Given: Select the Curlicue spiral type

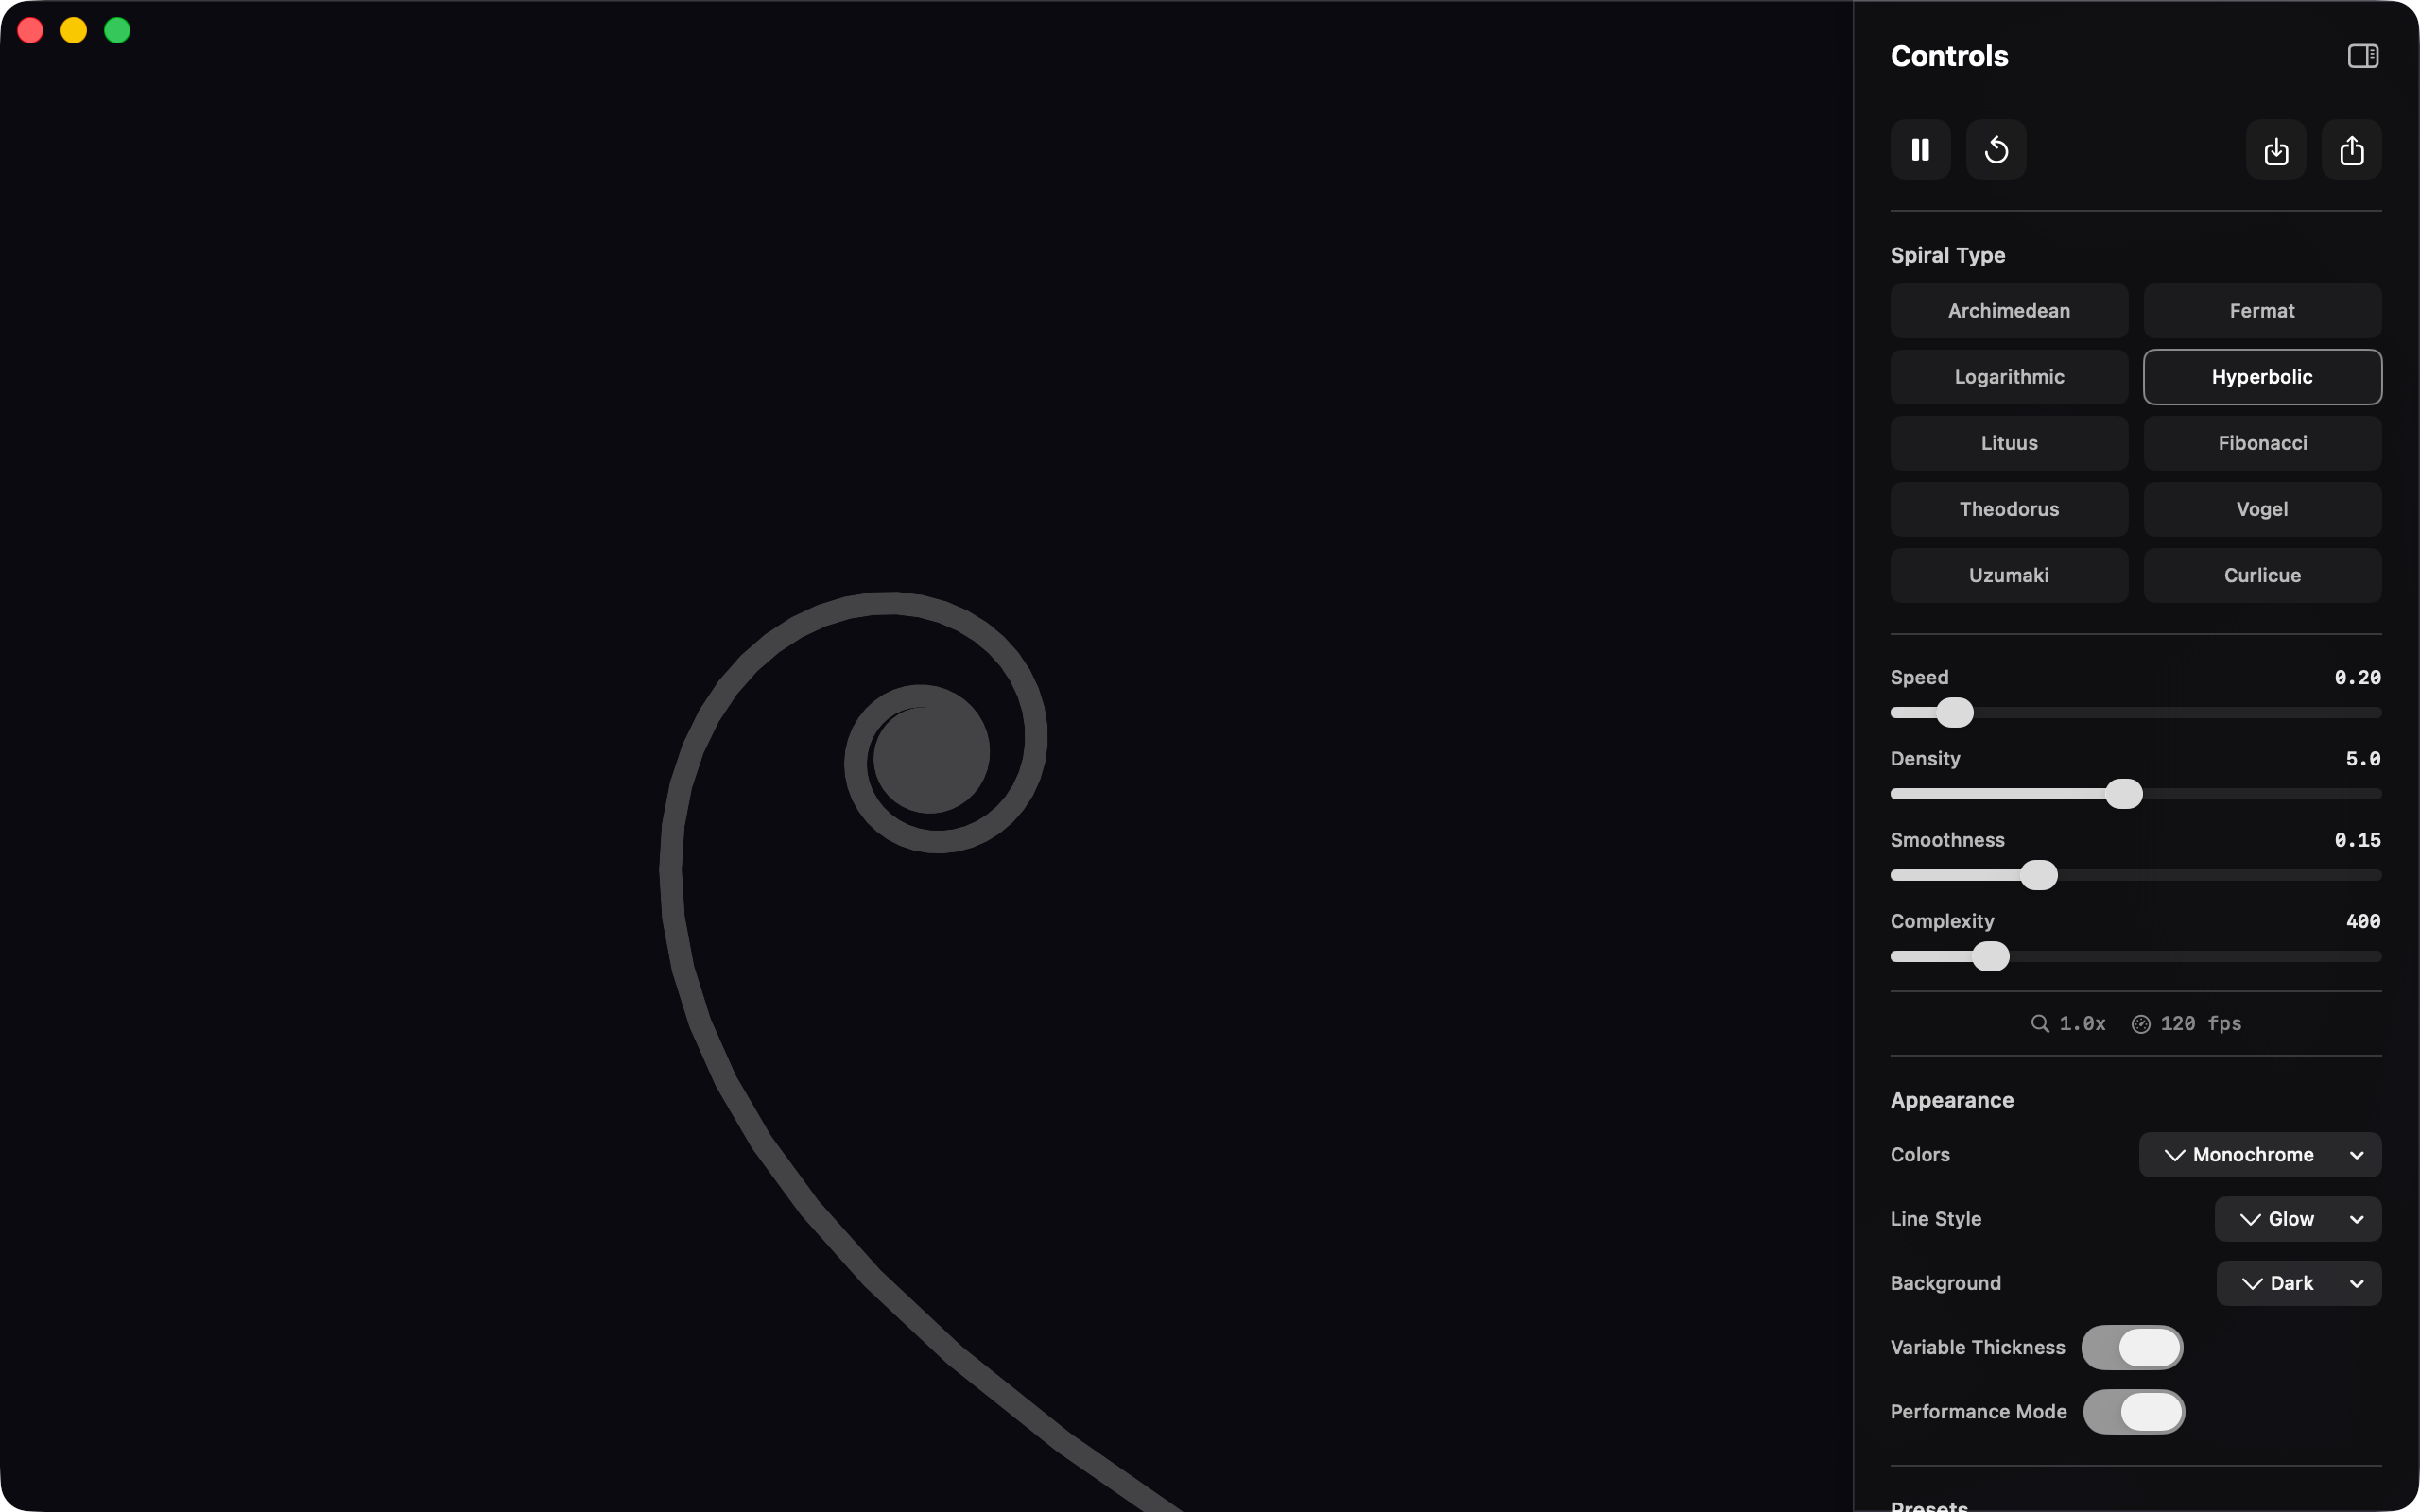Looking at the screenshot, I should click(x=2262, y=575).
